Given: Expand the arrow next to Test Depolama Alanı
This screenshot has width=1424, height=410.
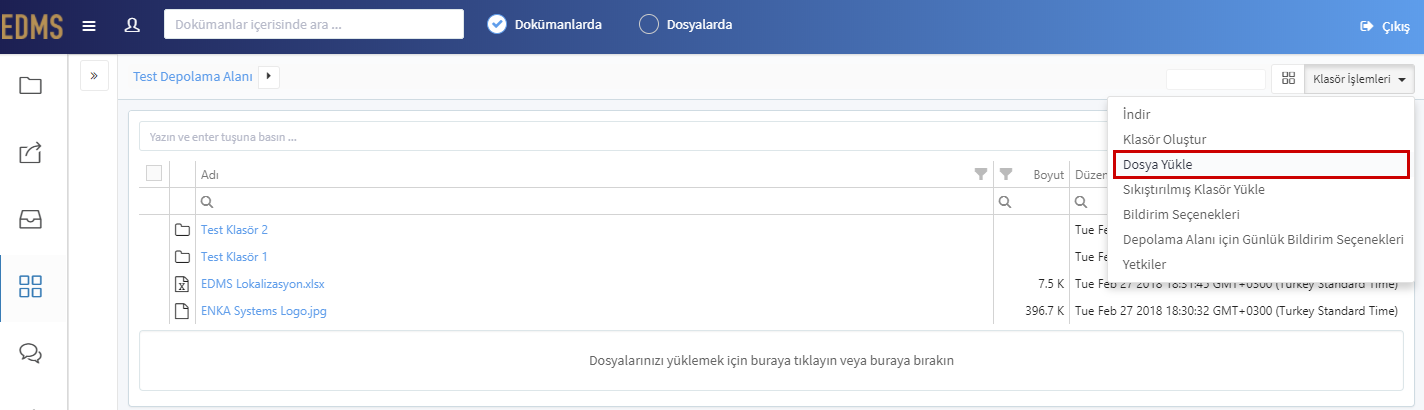Looking at the screenshot, I should point(269,75).
